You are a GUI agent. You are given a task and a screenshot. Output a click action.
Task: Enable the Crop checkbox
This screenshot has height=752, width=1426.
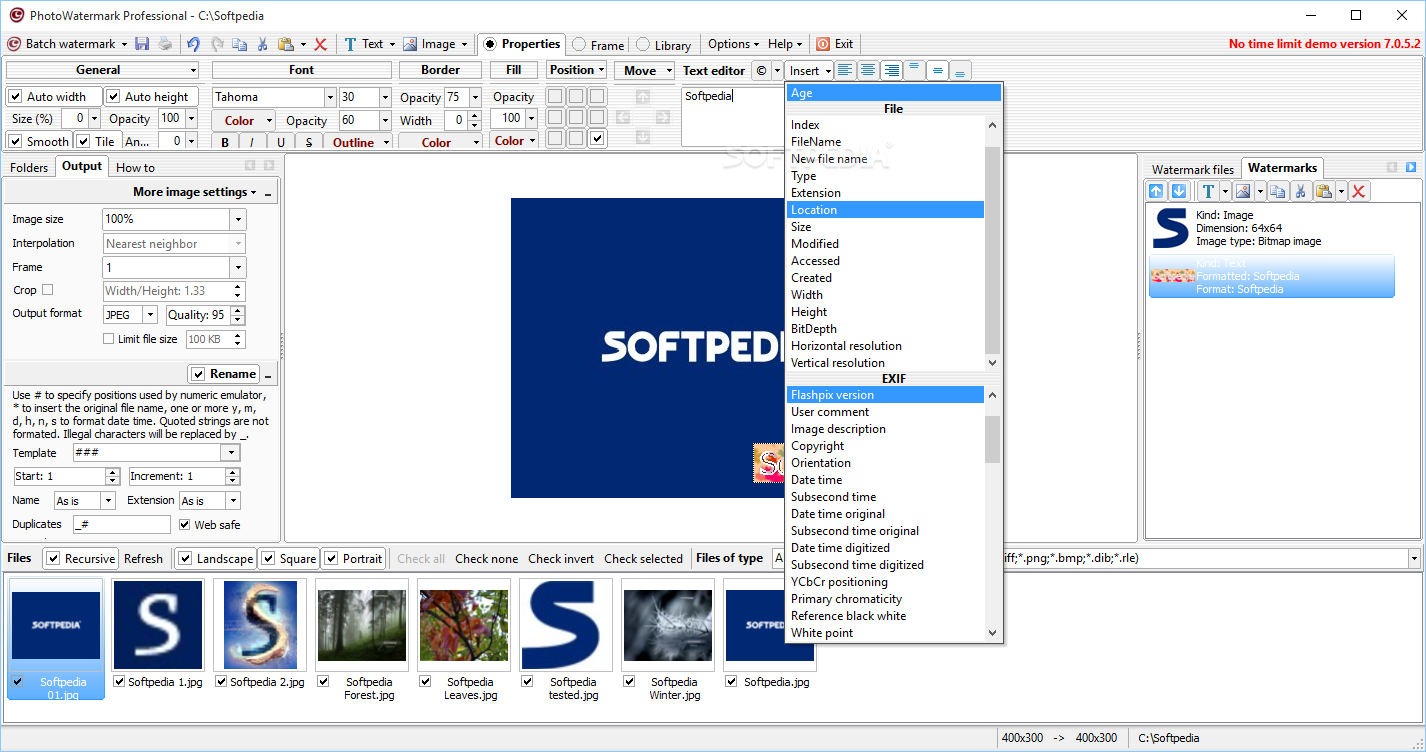click(x=47, y=290)
